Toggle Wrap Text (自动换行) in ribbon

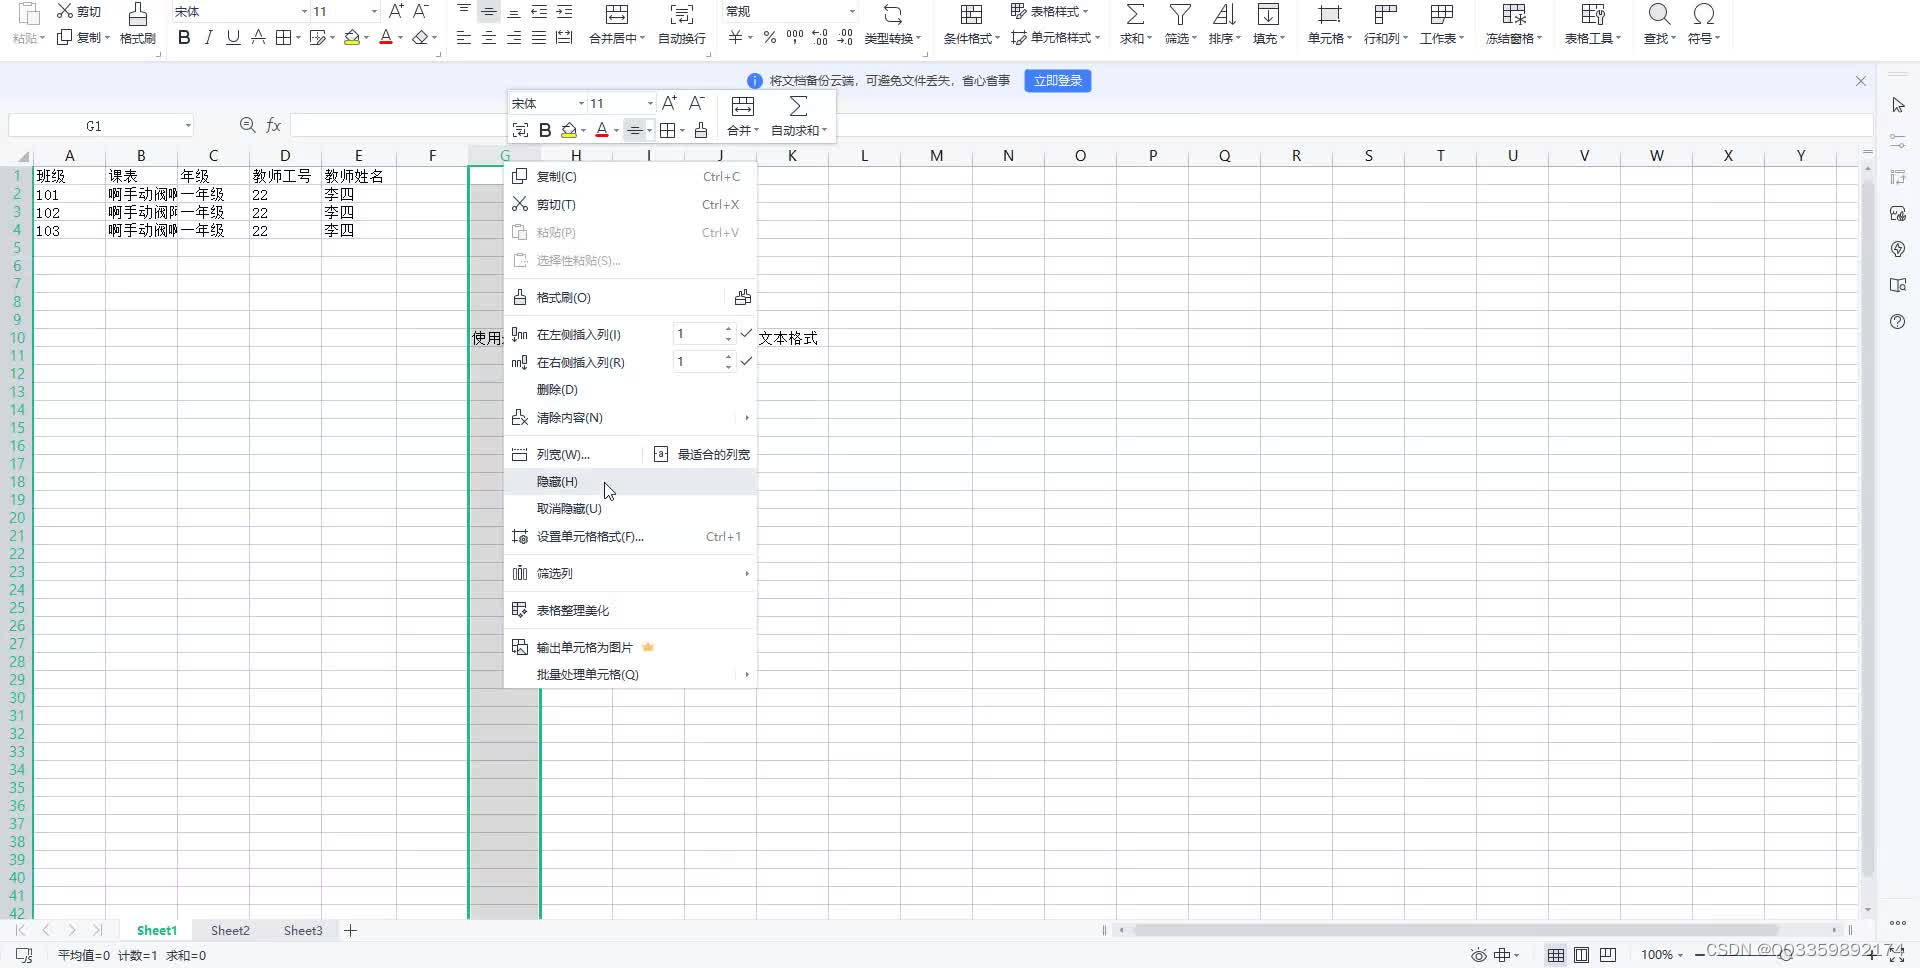682,15
